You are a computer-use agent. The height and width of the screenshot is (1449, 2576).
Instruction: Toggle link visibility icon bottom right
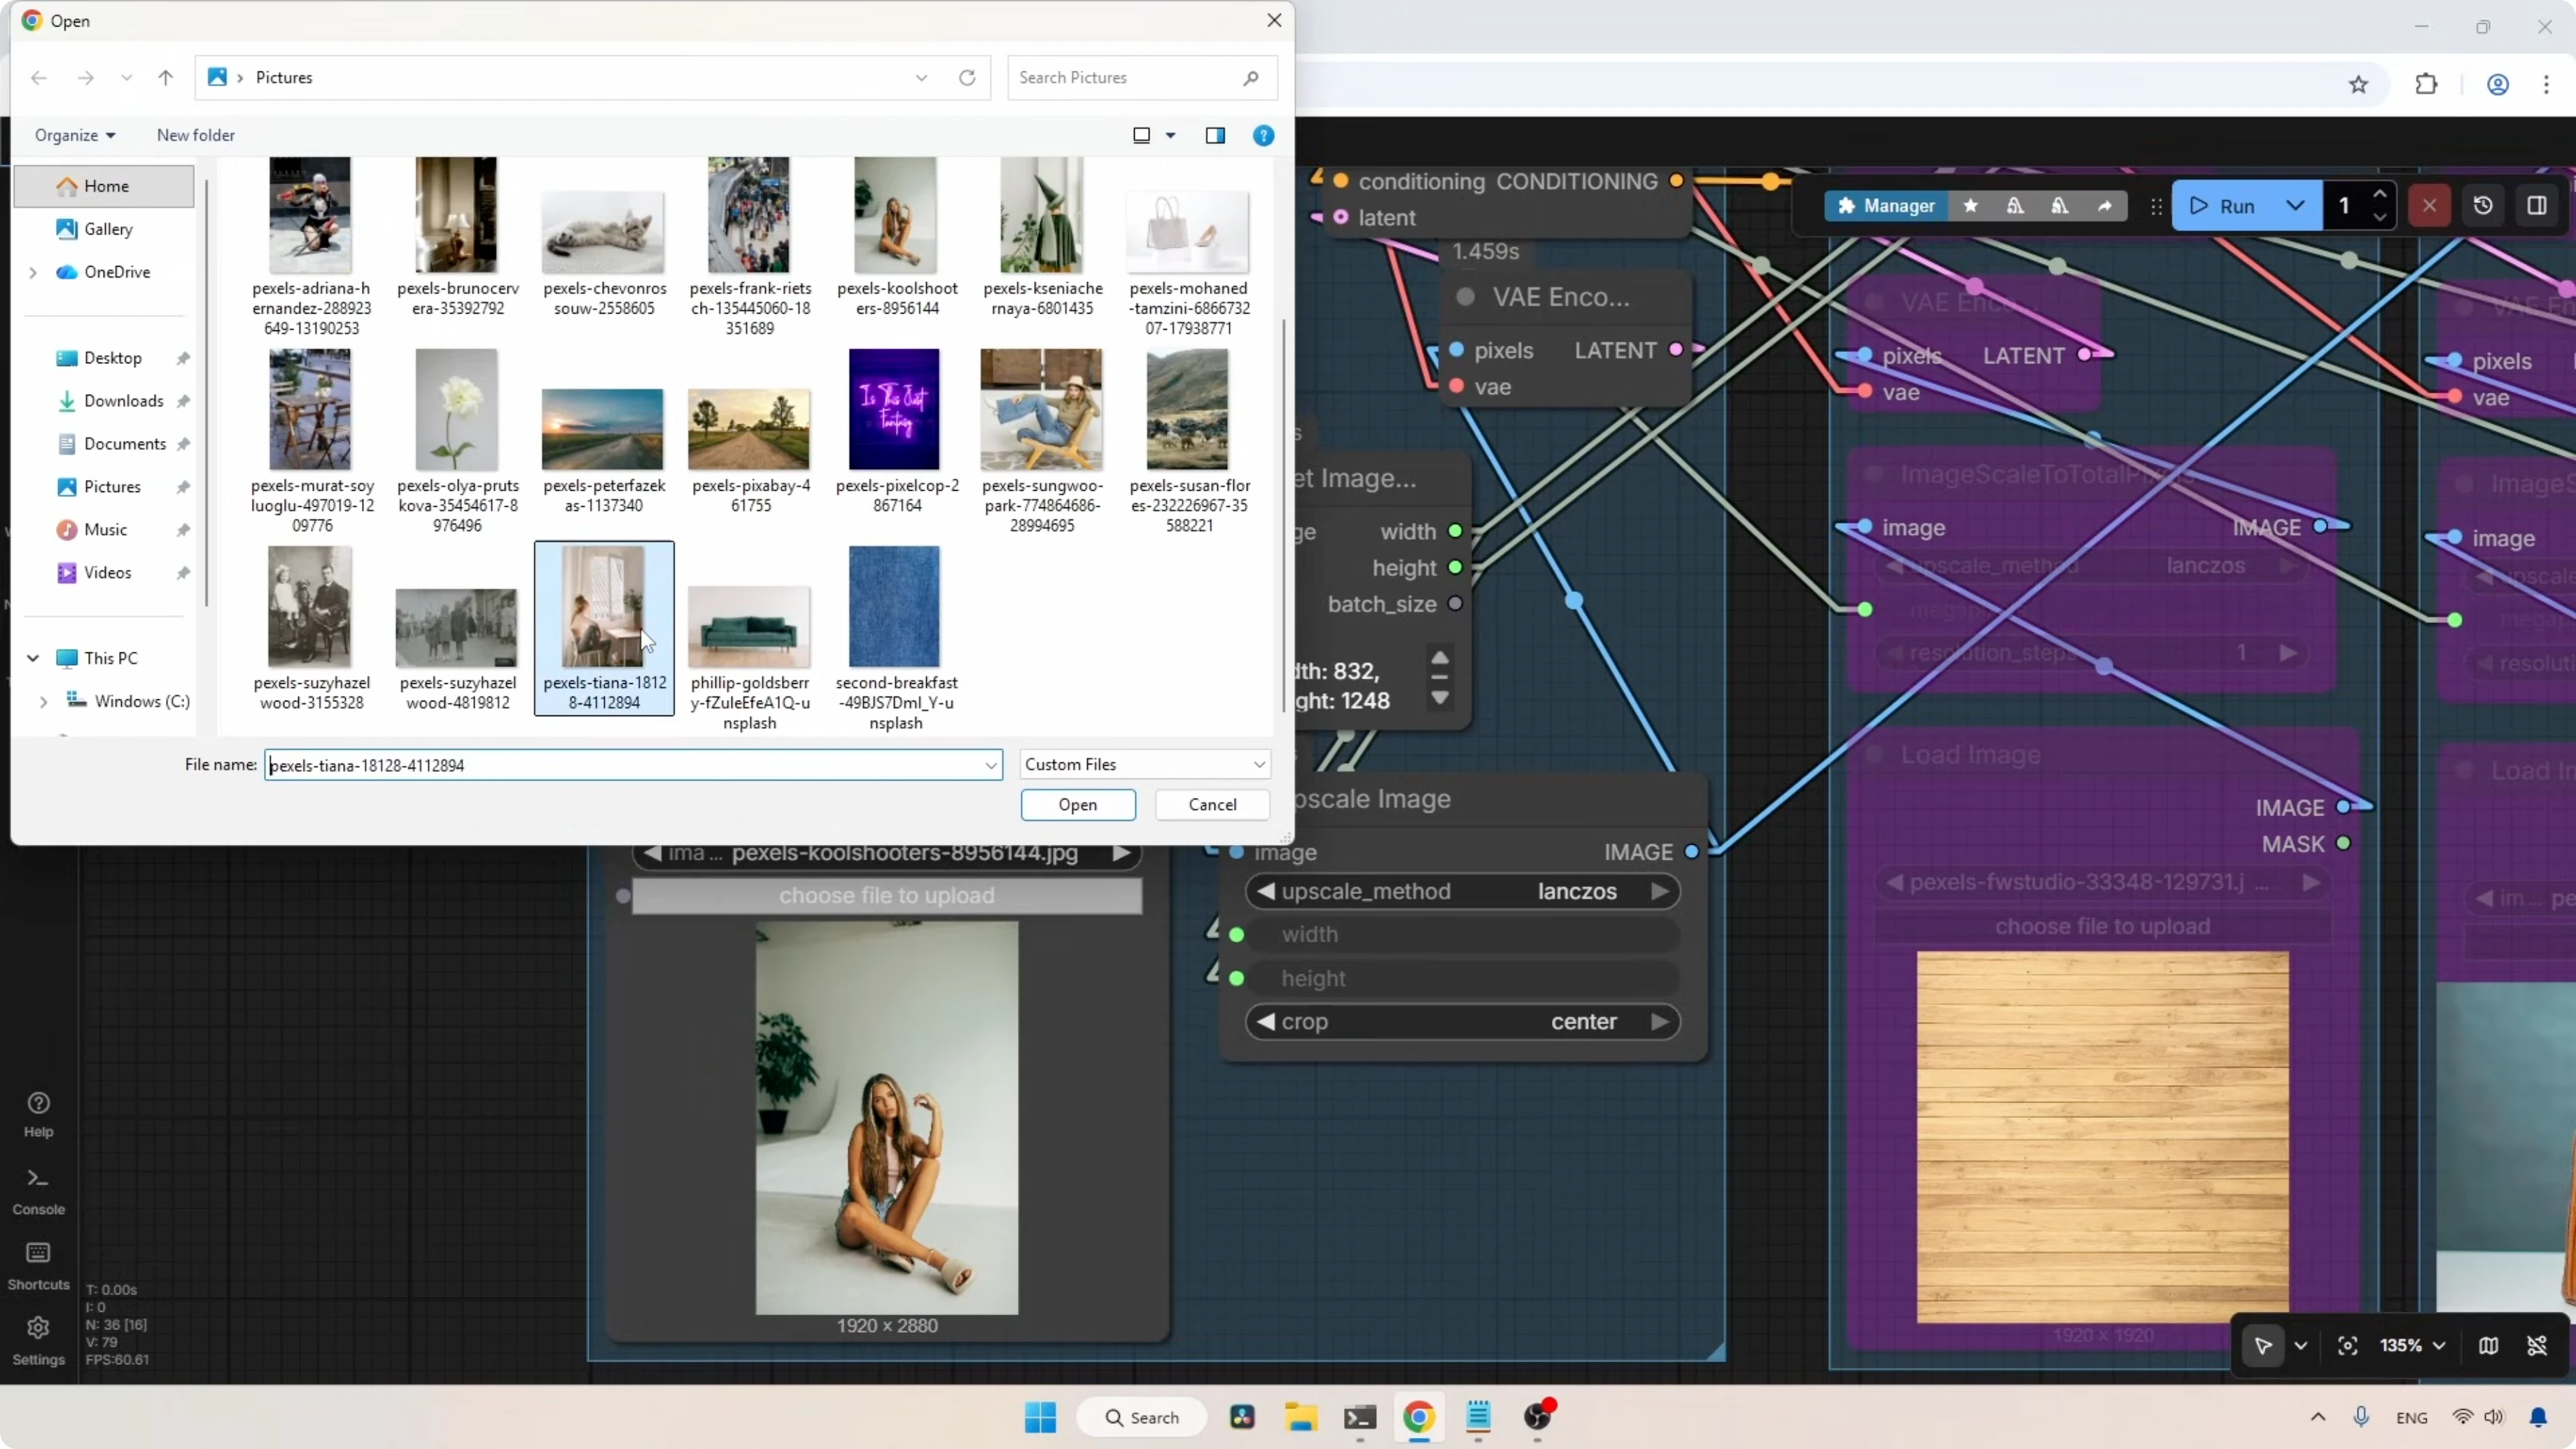click(x=2537, y=1346)
